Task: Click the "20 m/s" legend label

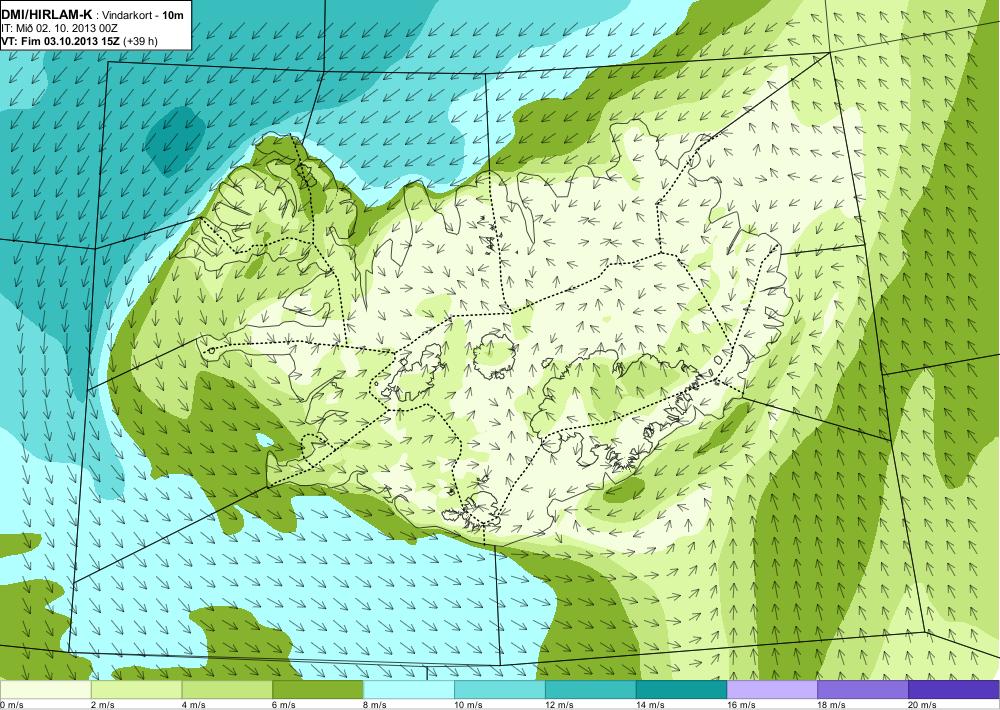Action: pos(923,705)
